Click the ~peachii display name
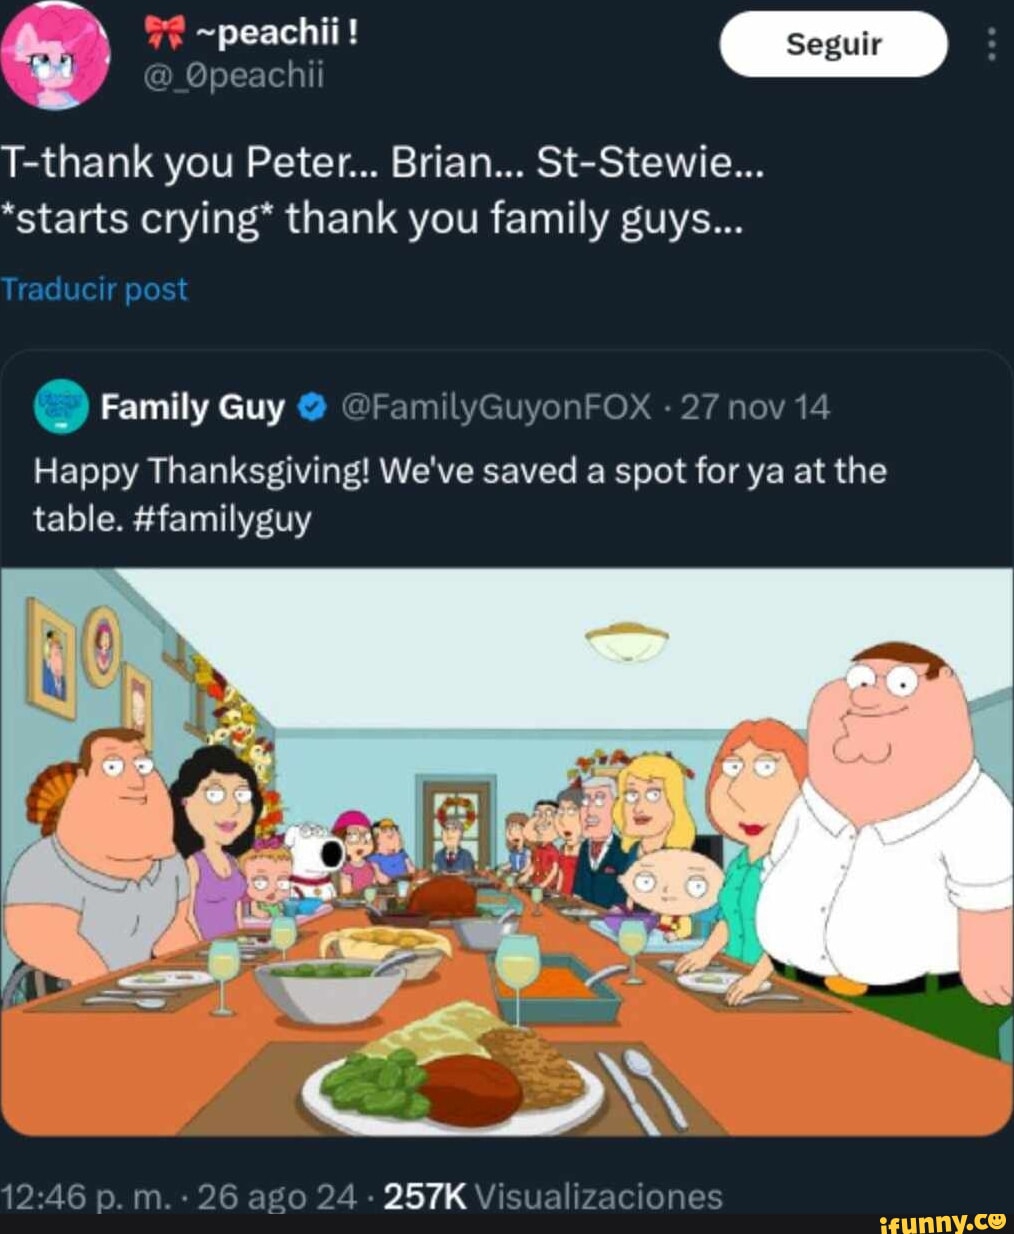 [x=276, y=32]
